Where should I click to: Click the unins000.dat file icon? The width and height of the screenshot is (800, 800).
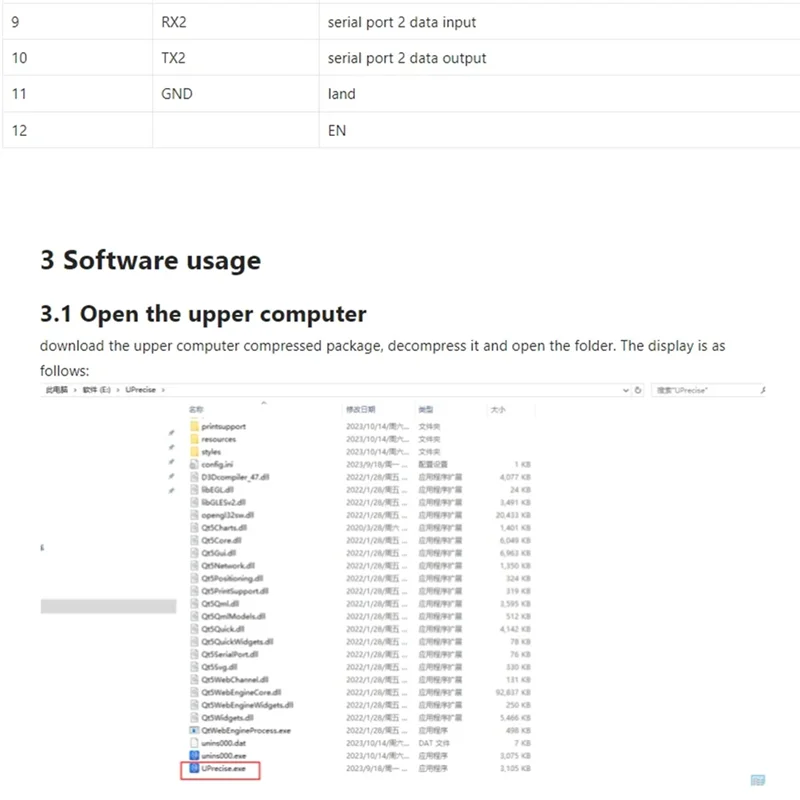pyautogui.click(x=194, y=743)
